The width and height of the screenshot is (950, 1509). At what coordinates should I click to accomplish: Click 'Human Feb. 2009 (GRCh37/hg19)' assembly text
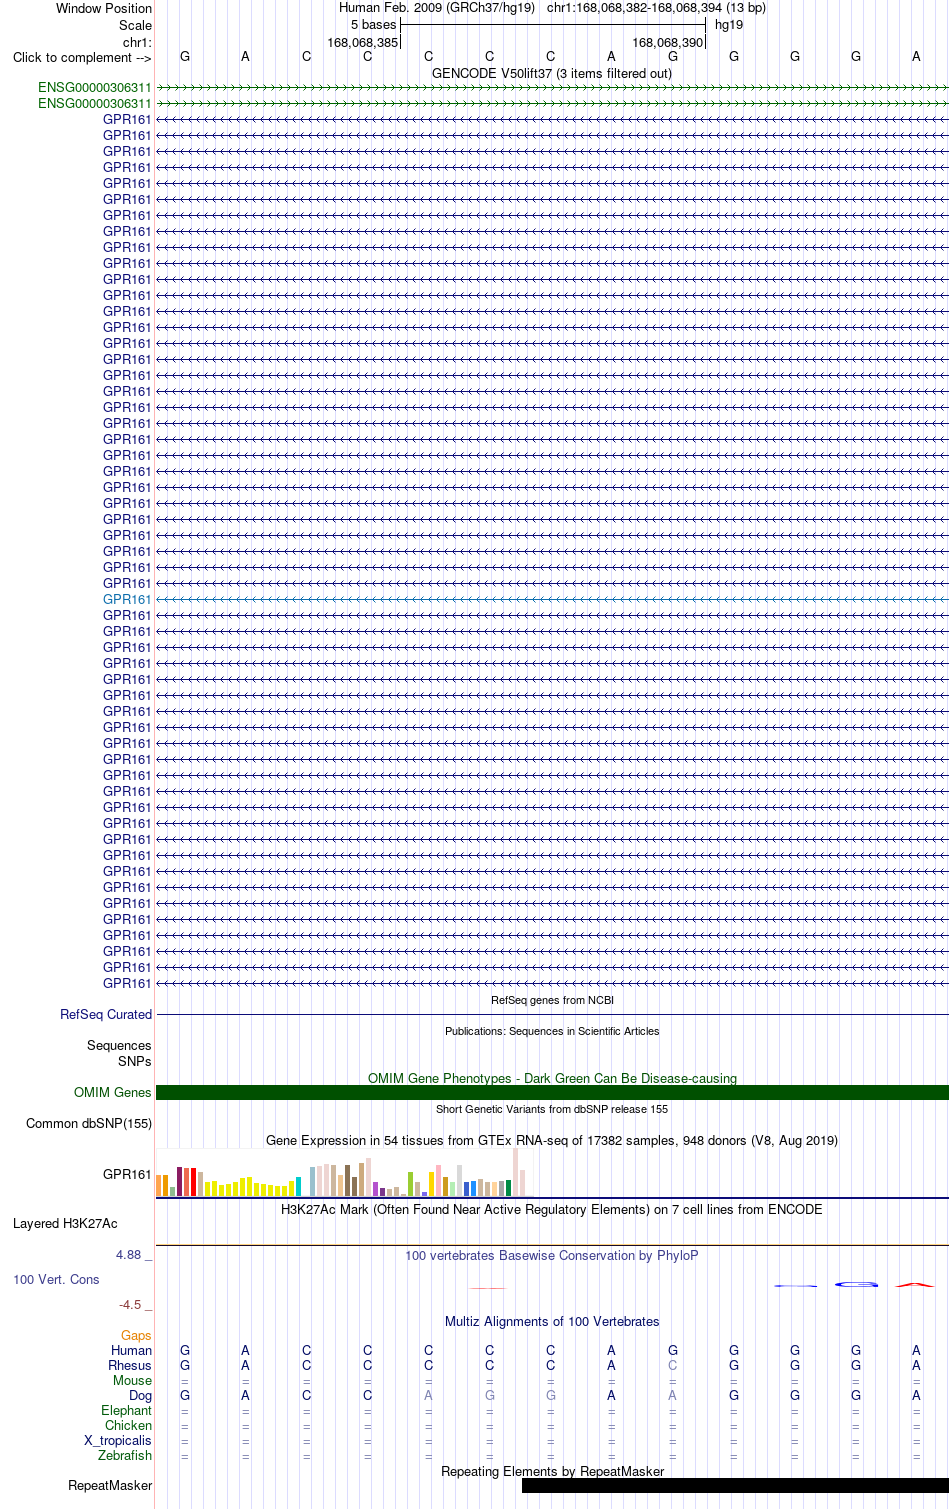coord(437,7)
